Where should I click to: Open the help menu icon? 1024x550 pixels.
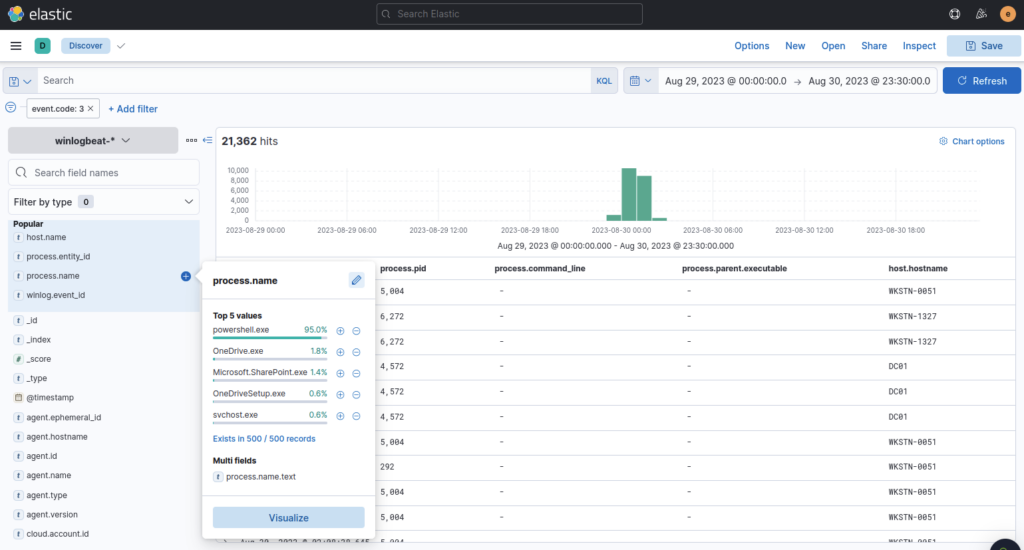pyautogui.click(x=955, y=14)
